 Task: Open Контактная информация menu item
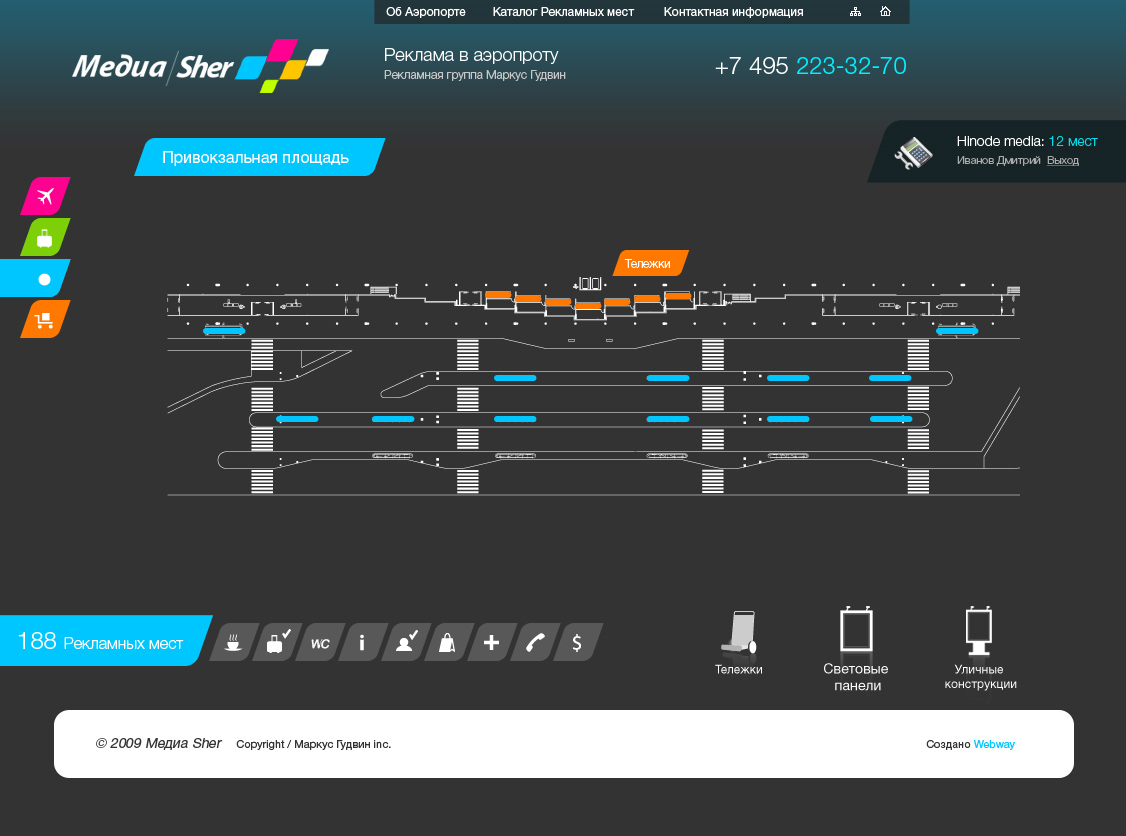[x=733, y=12]
